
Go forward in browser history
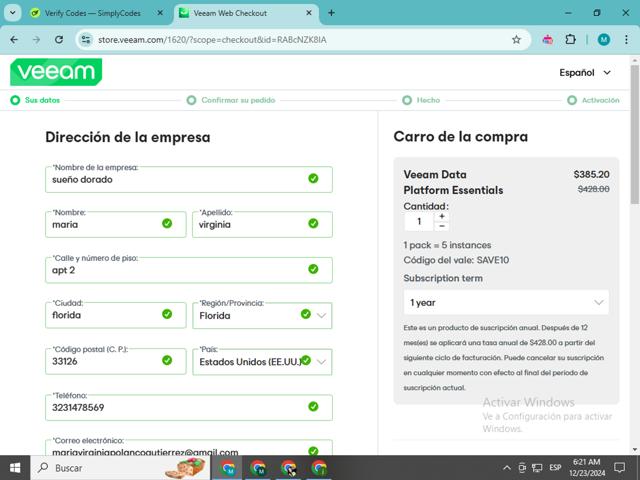36,40
